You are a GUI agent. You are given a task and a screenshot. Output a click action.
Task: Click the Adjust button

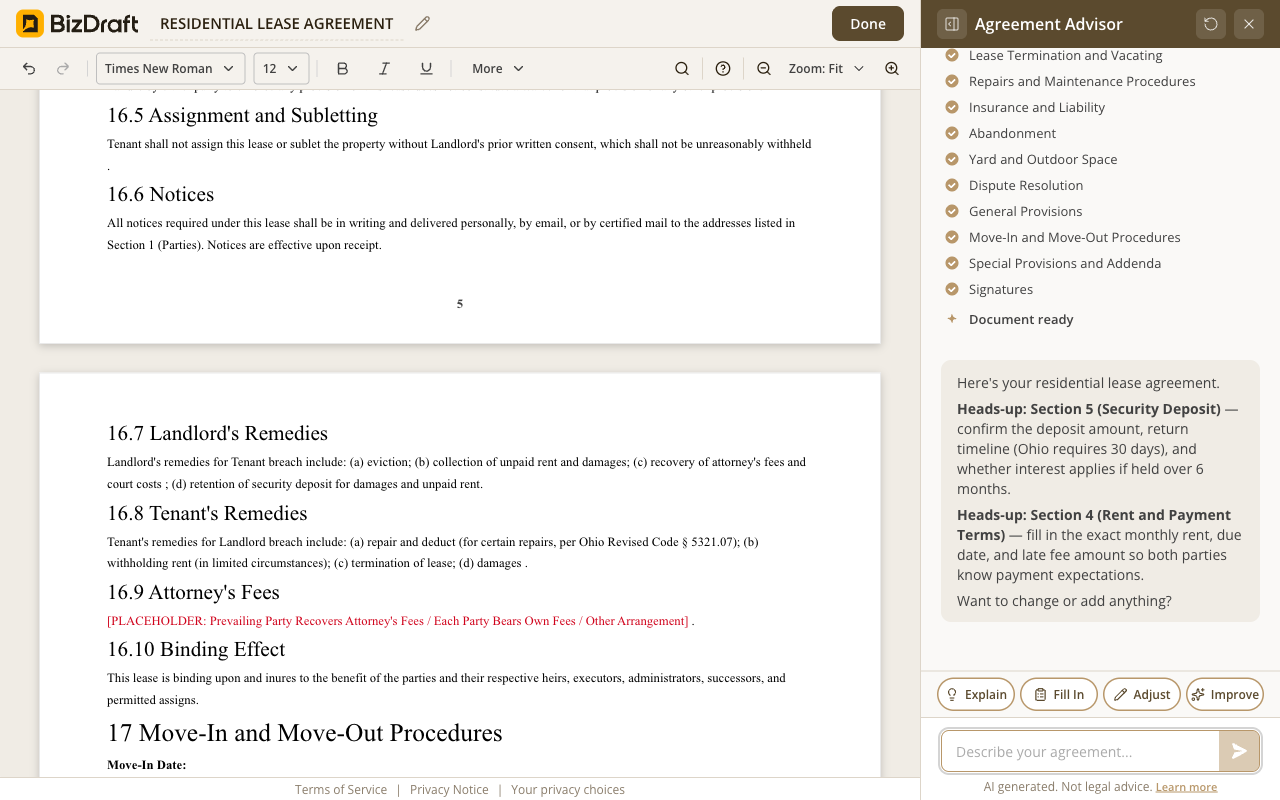click(1142, 694)
